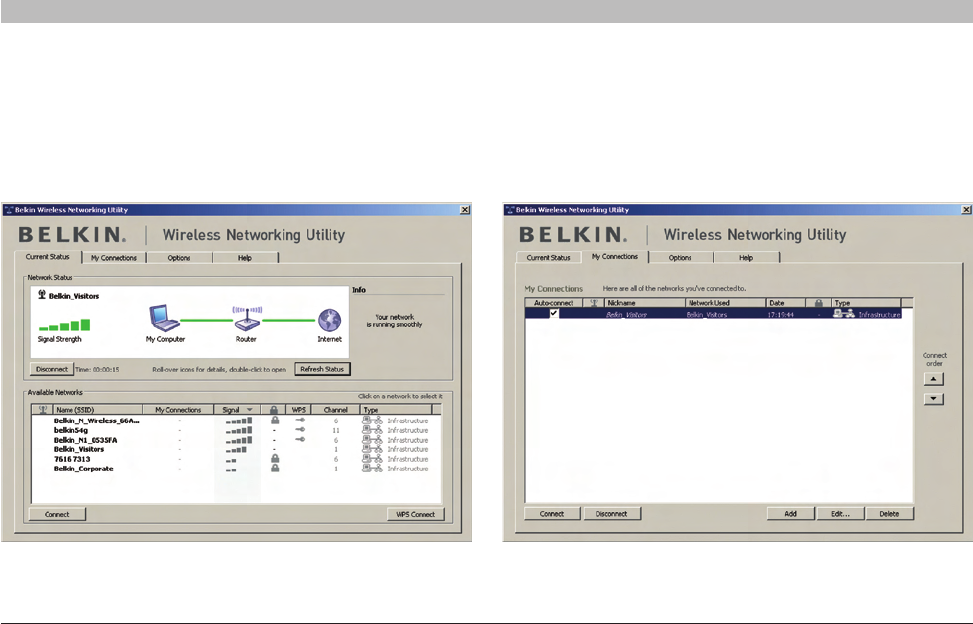
Task: Click the Router icon in Network Status
Action: click(x=247, y=319)
